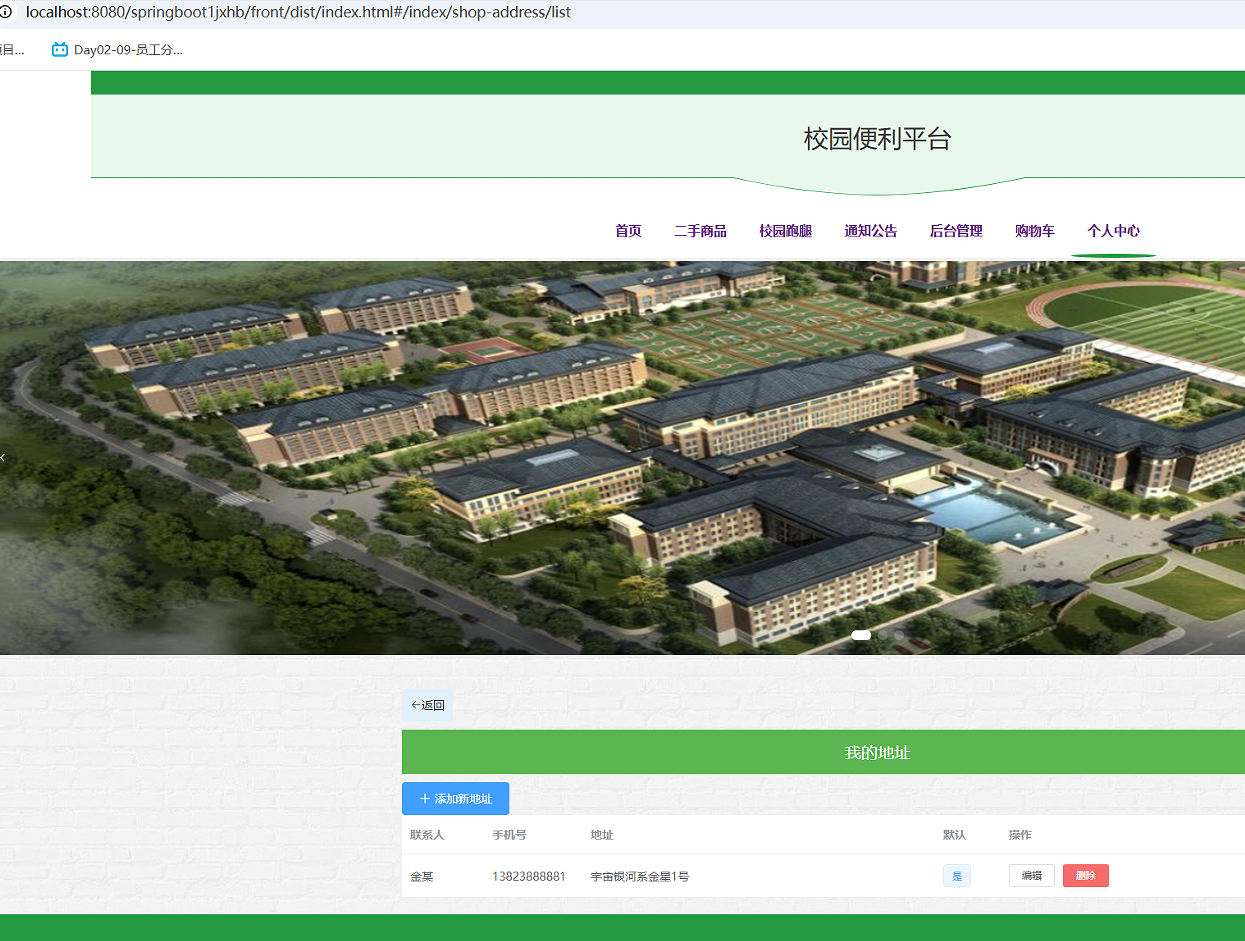Select the active white carousel indicator

pos(861,635)
